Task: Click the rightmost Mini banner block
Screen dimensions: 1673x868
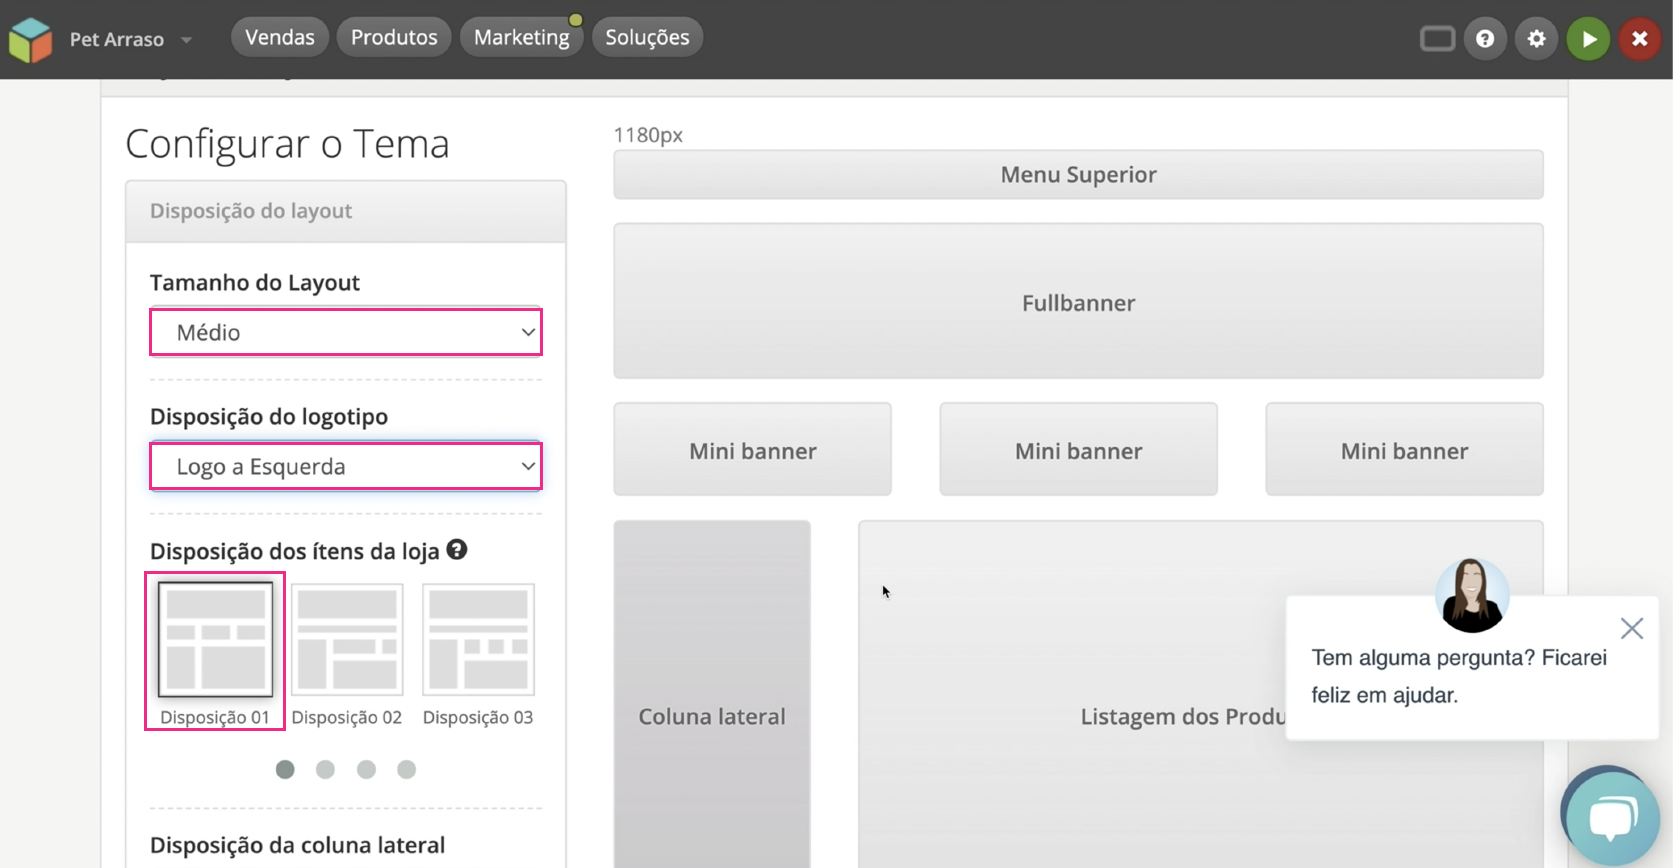Action: (1404, 449)
